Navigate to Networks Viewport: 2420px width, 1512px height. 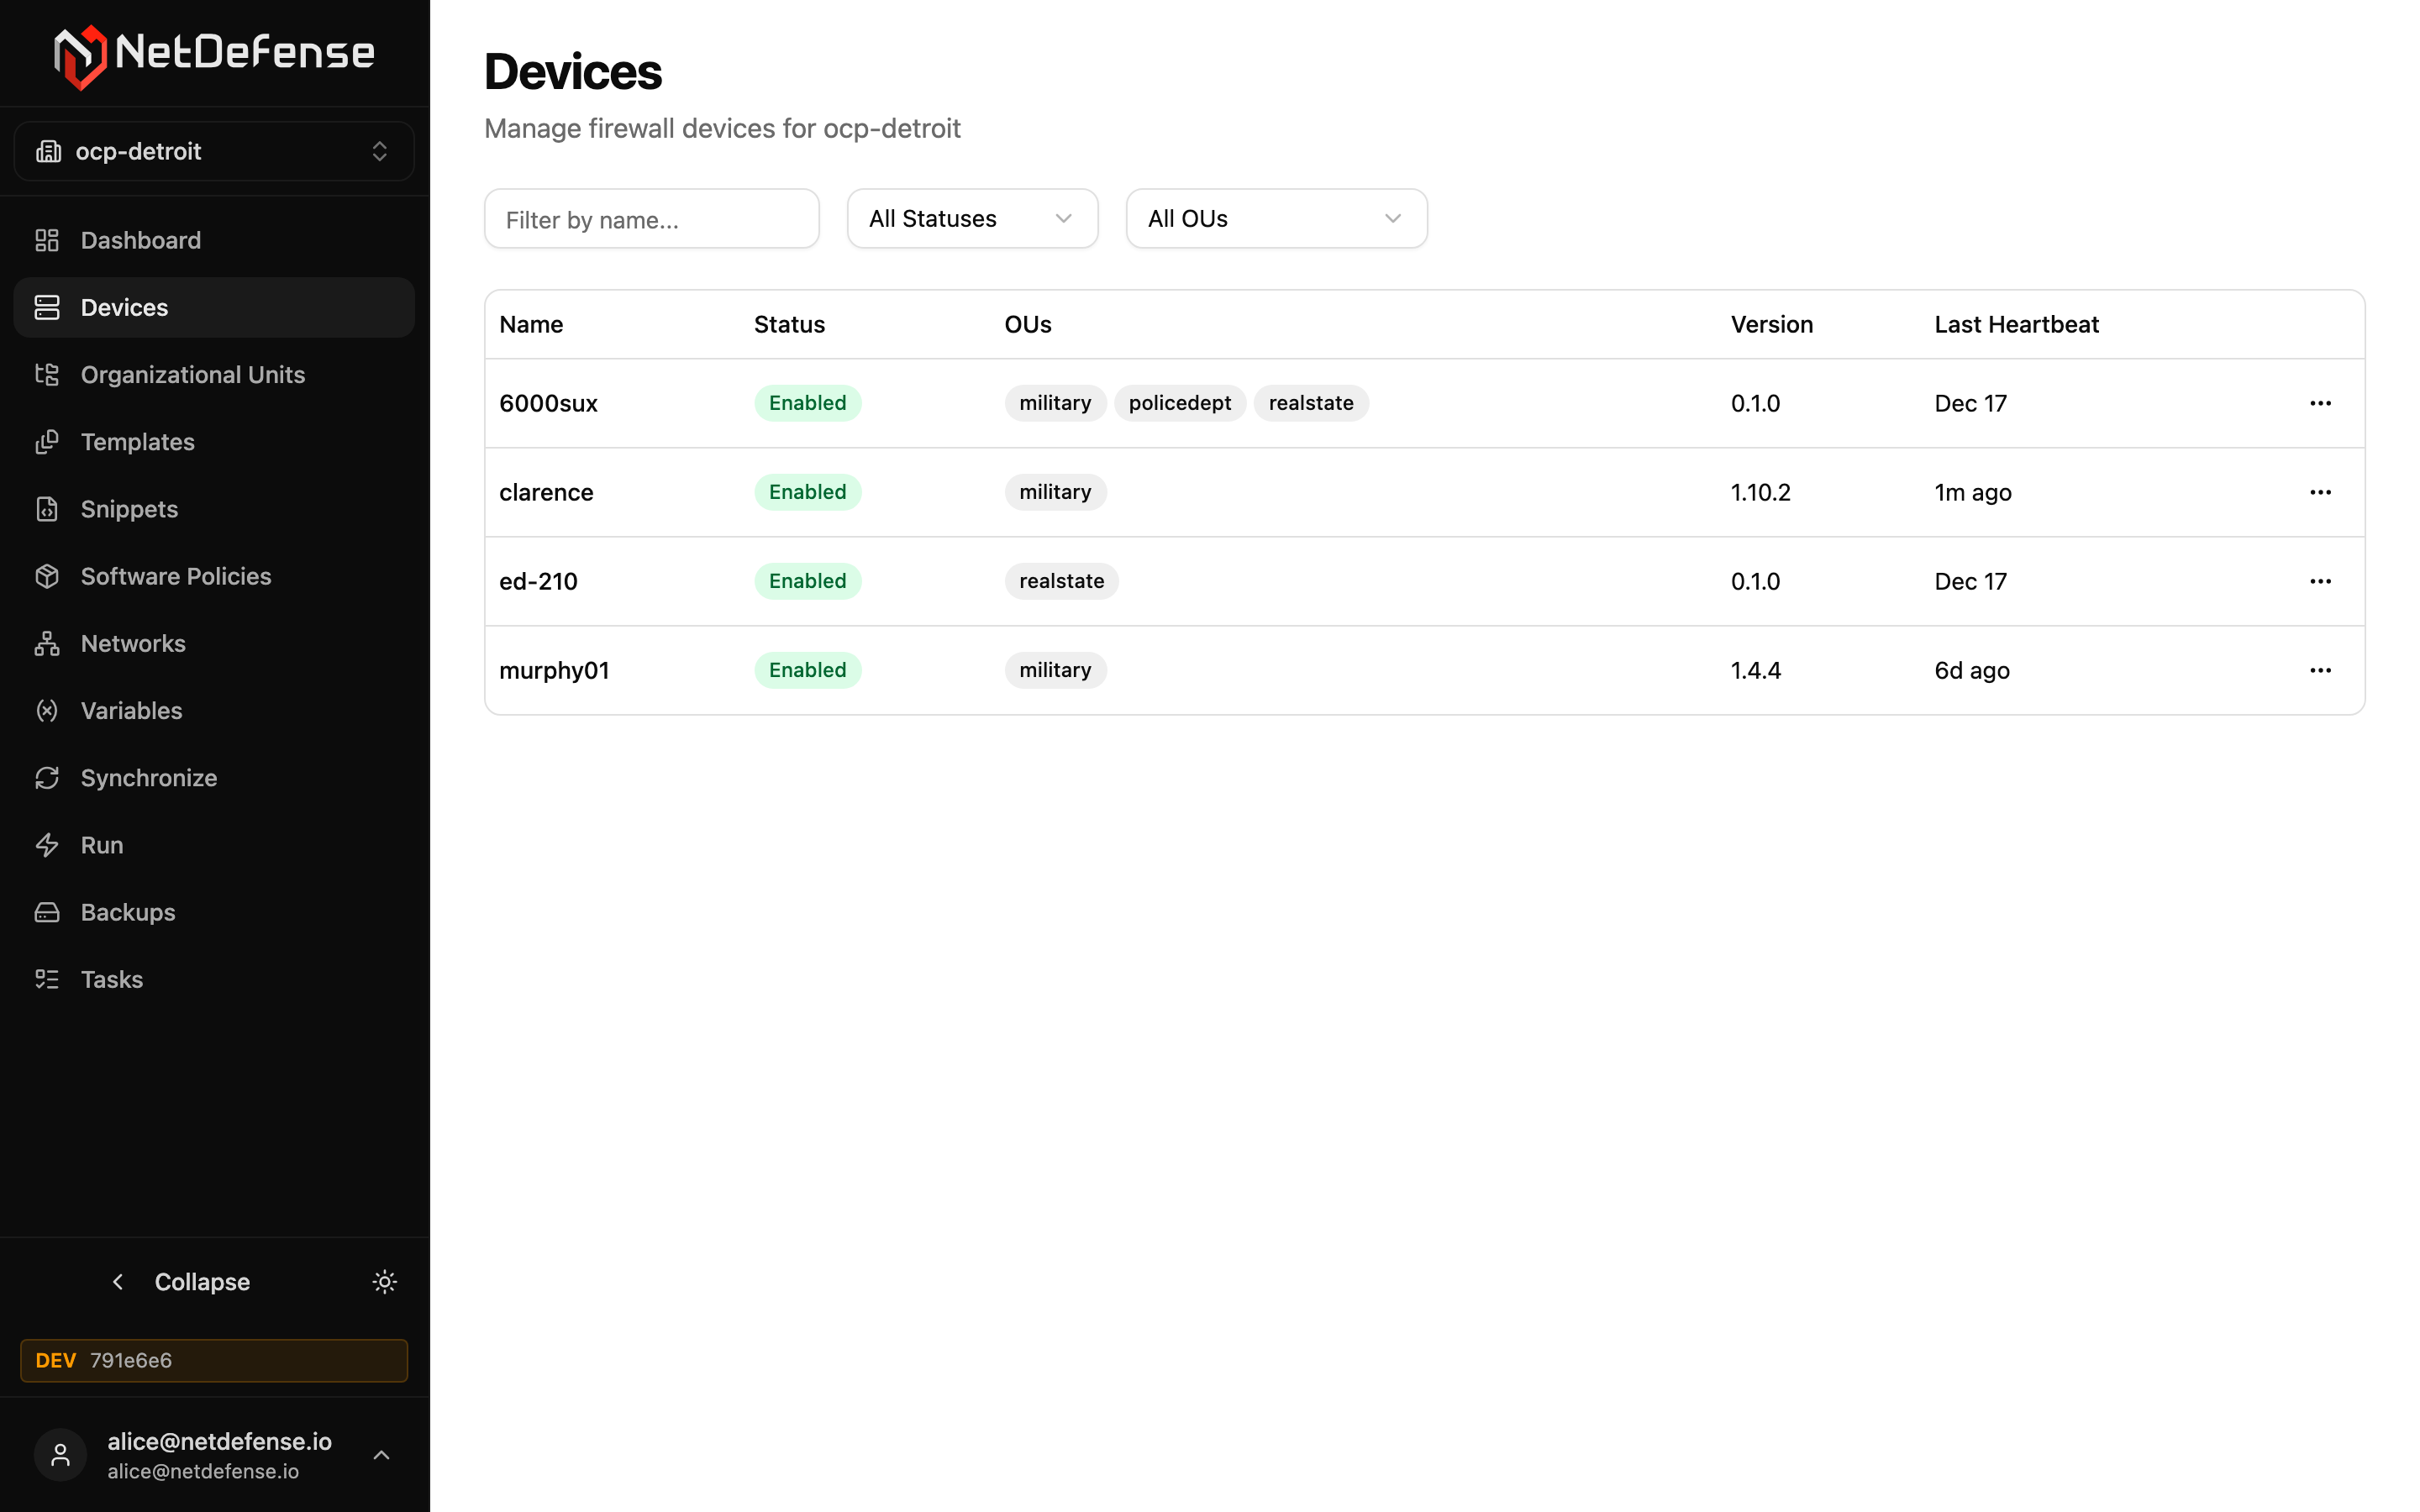pyautogui.click(x=214, y=643)
